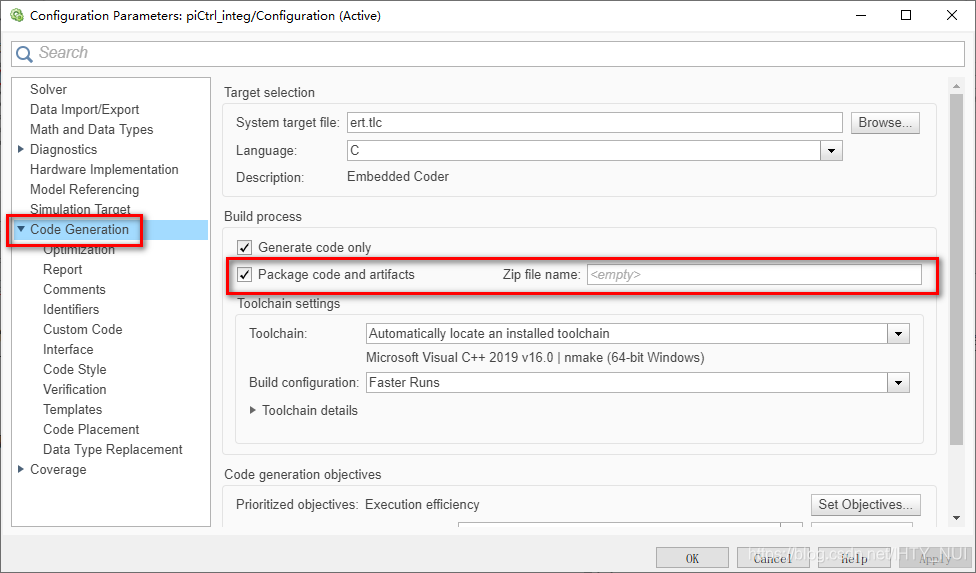Select Identifiers settings
976x573 pixels.
[70, 309]
